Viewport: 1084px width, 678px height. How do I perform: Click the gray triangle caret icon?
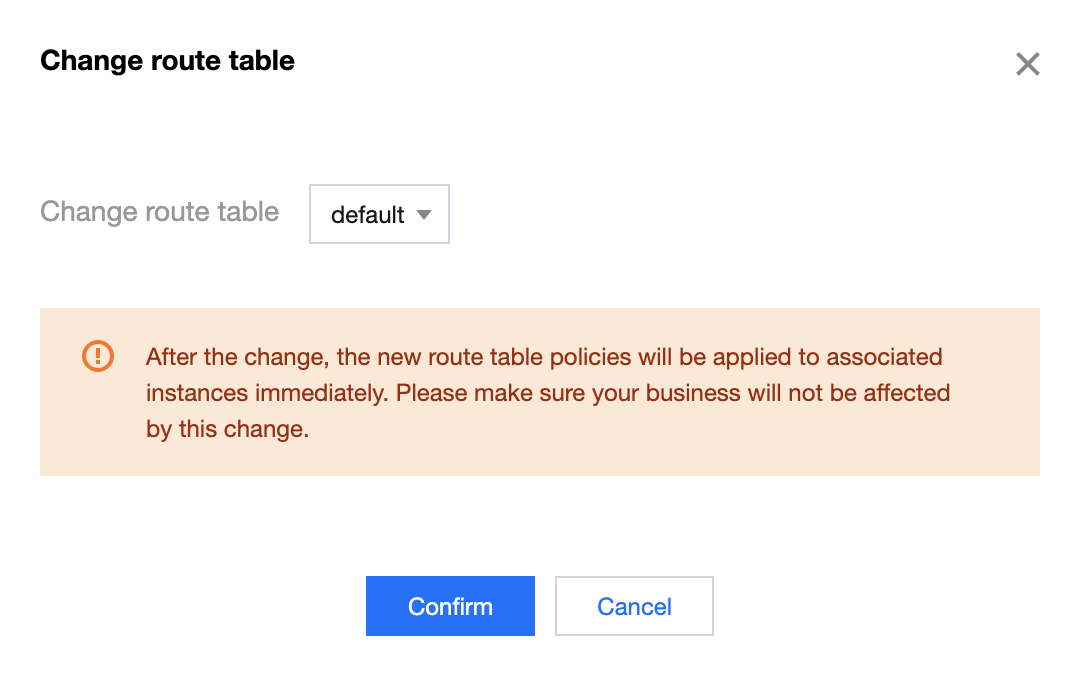(424, 215)
